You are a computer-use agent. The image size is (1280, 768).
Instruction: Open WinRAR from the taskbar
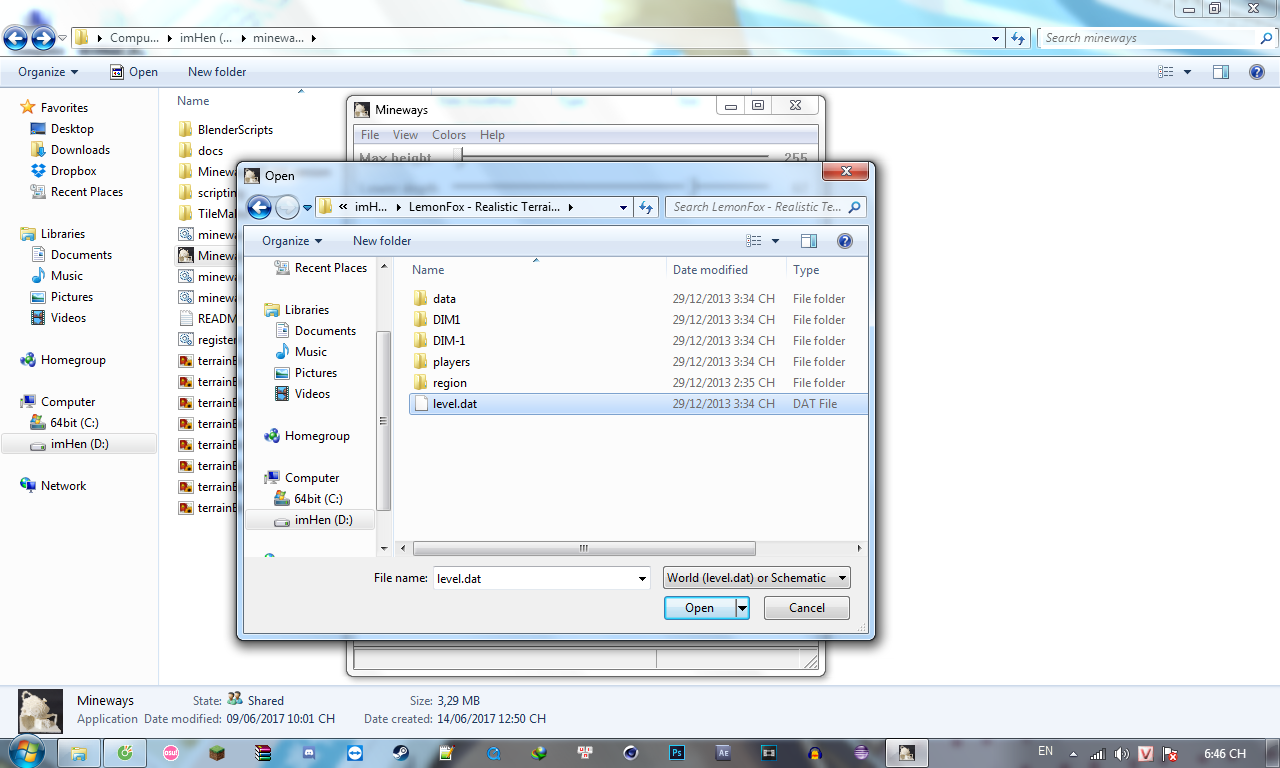click(x=263, y=753)
